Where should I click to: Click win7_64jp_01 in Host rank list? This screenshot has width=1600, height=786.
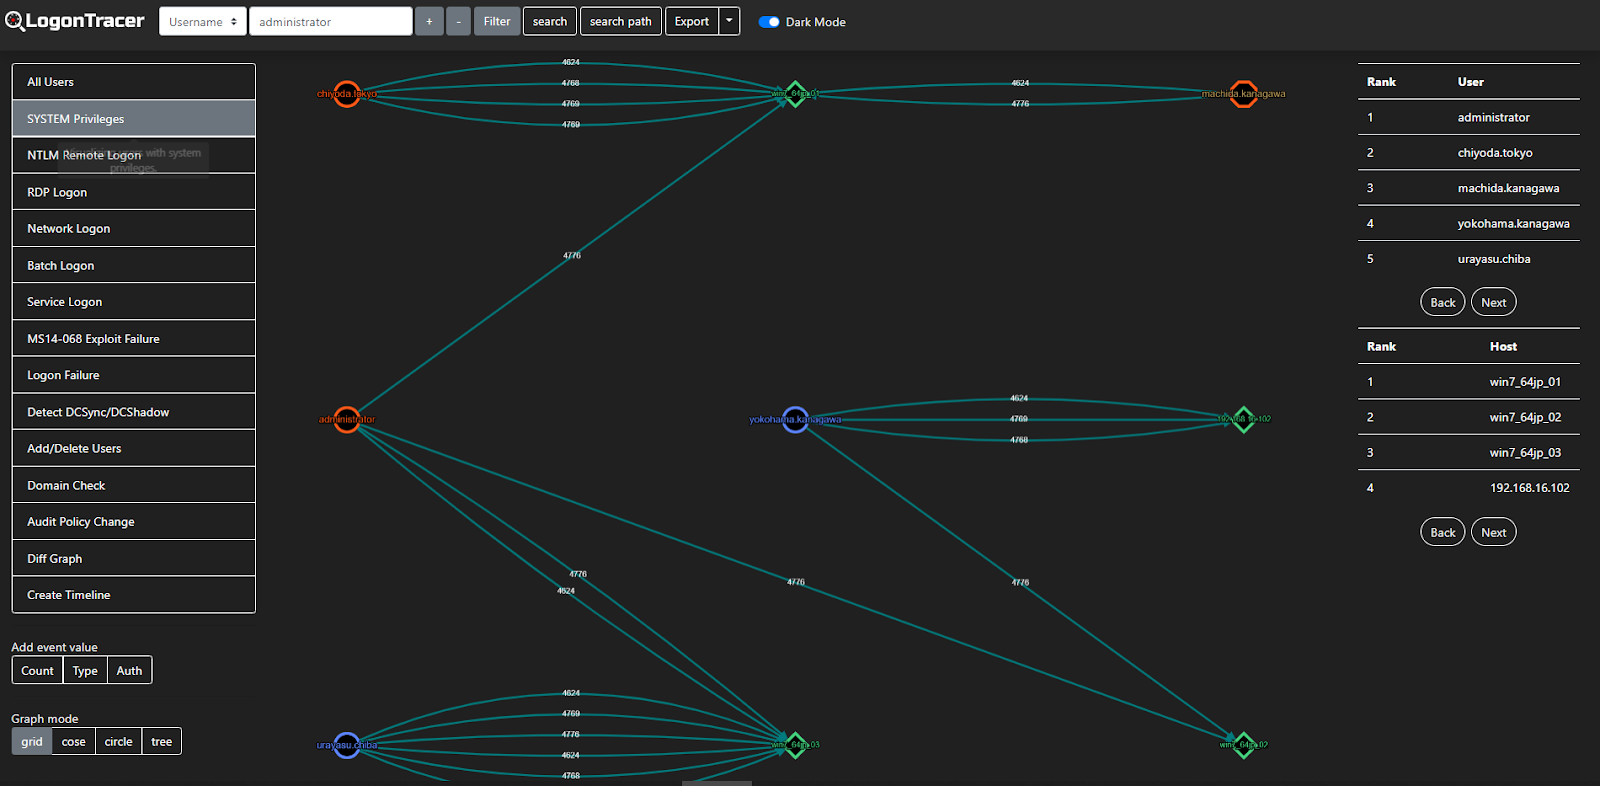pos(1525,382)
